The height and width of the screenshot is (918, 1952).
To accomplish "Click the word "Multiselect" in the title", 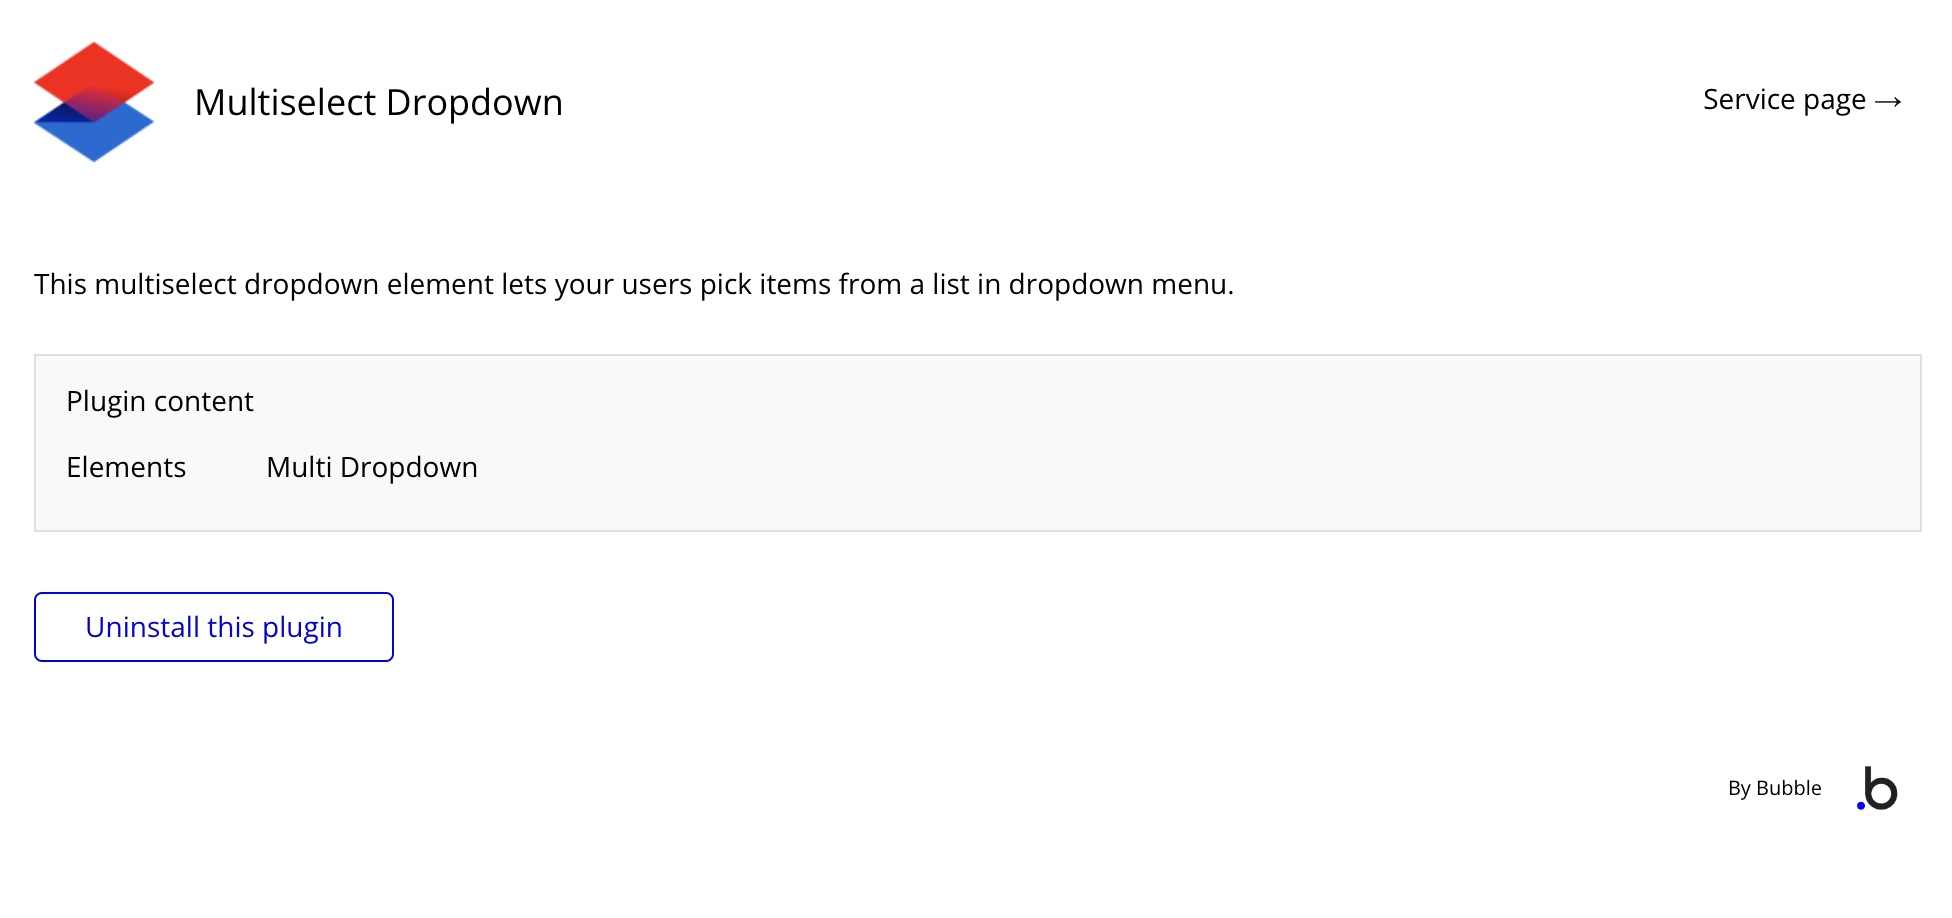I will (285, 102).
